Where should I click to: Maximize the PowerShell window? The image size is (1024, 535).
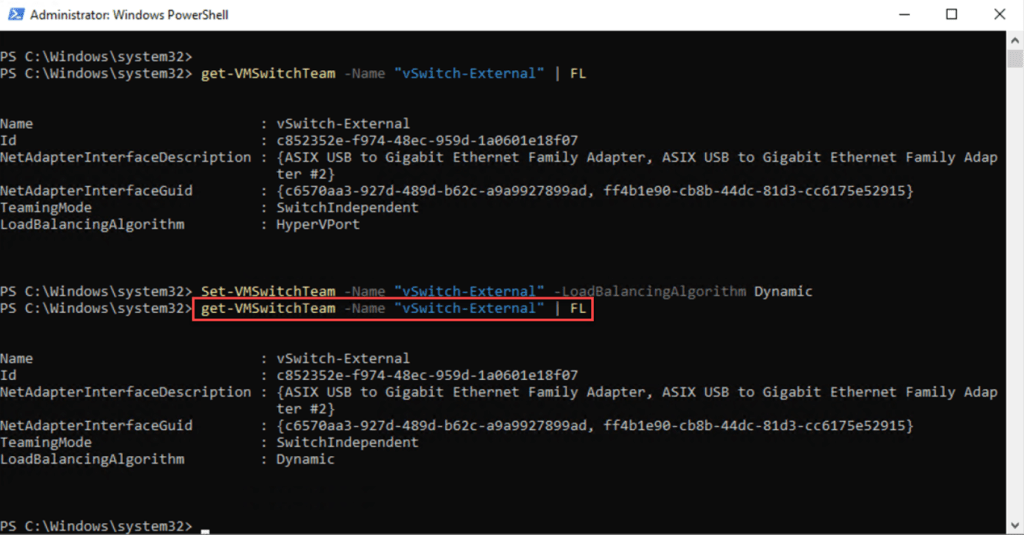click(950, 15)
